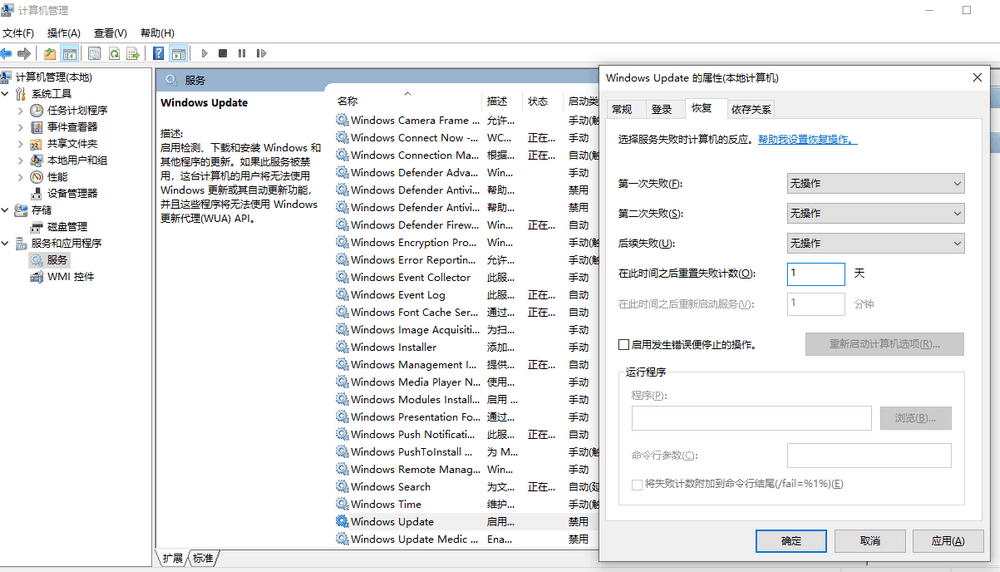The image size is (1000, 572).
Task: Click the Back arrow in the toolbar
Action: click(7, 53)
